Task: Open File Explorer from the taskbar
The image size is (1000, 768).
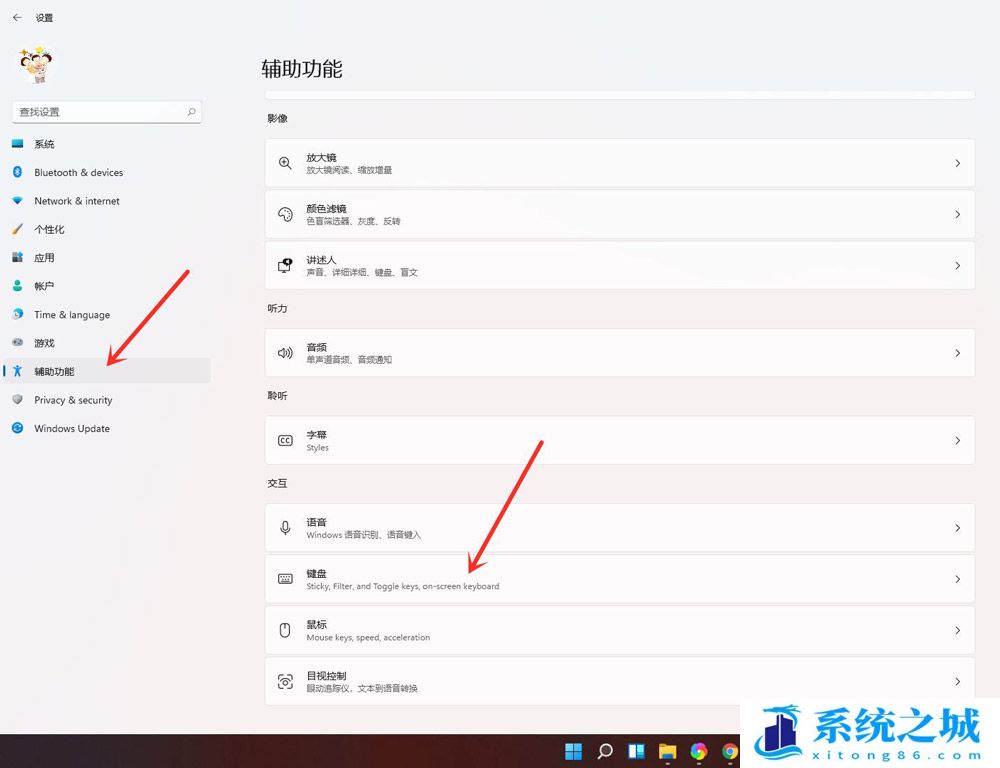Action: click(x=667, y=751)
